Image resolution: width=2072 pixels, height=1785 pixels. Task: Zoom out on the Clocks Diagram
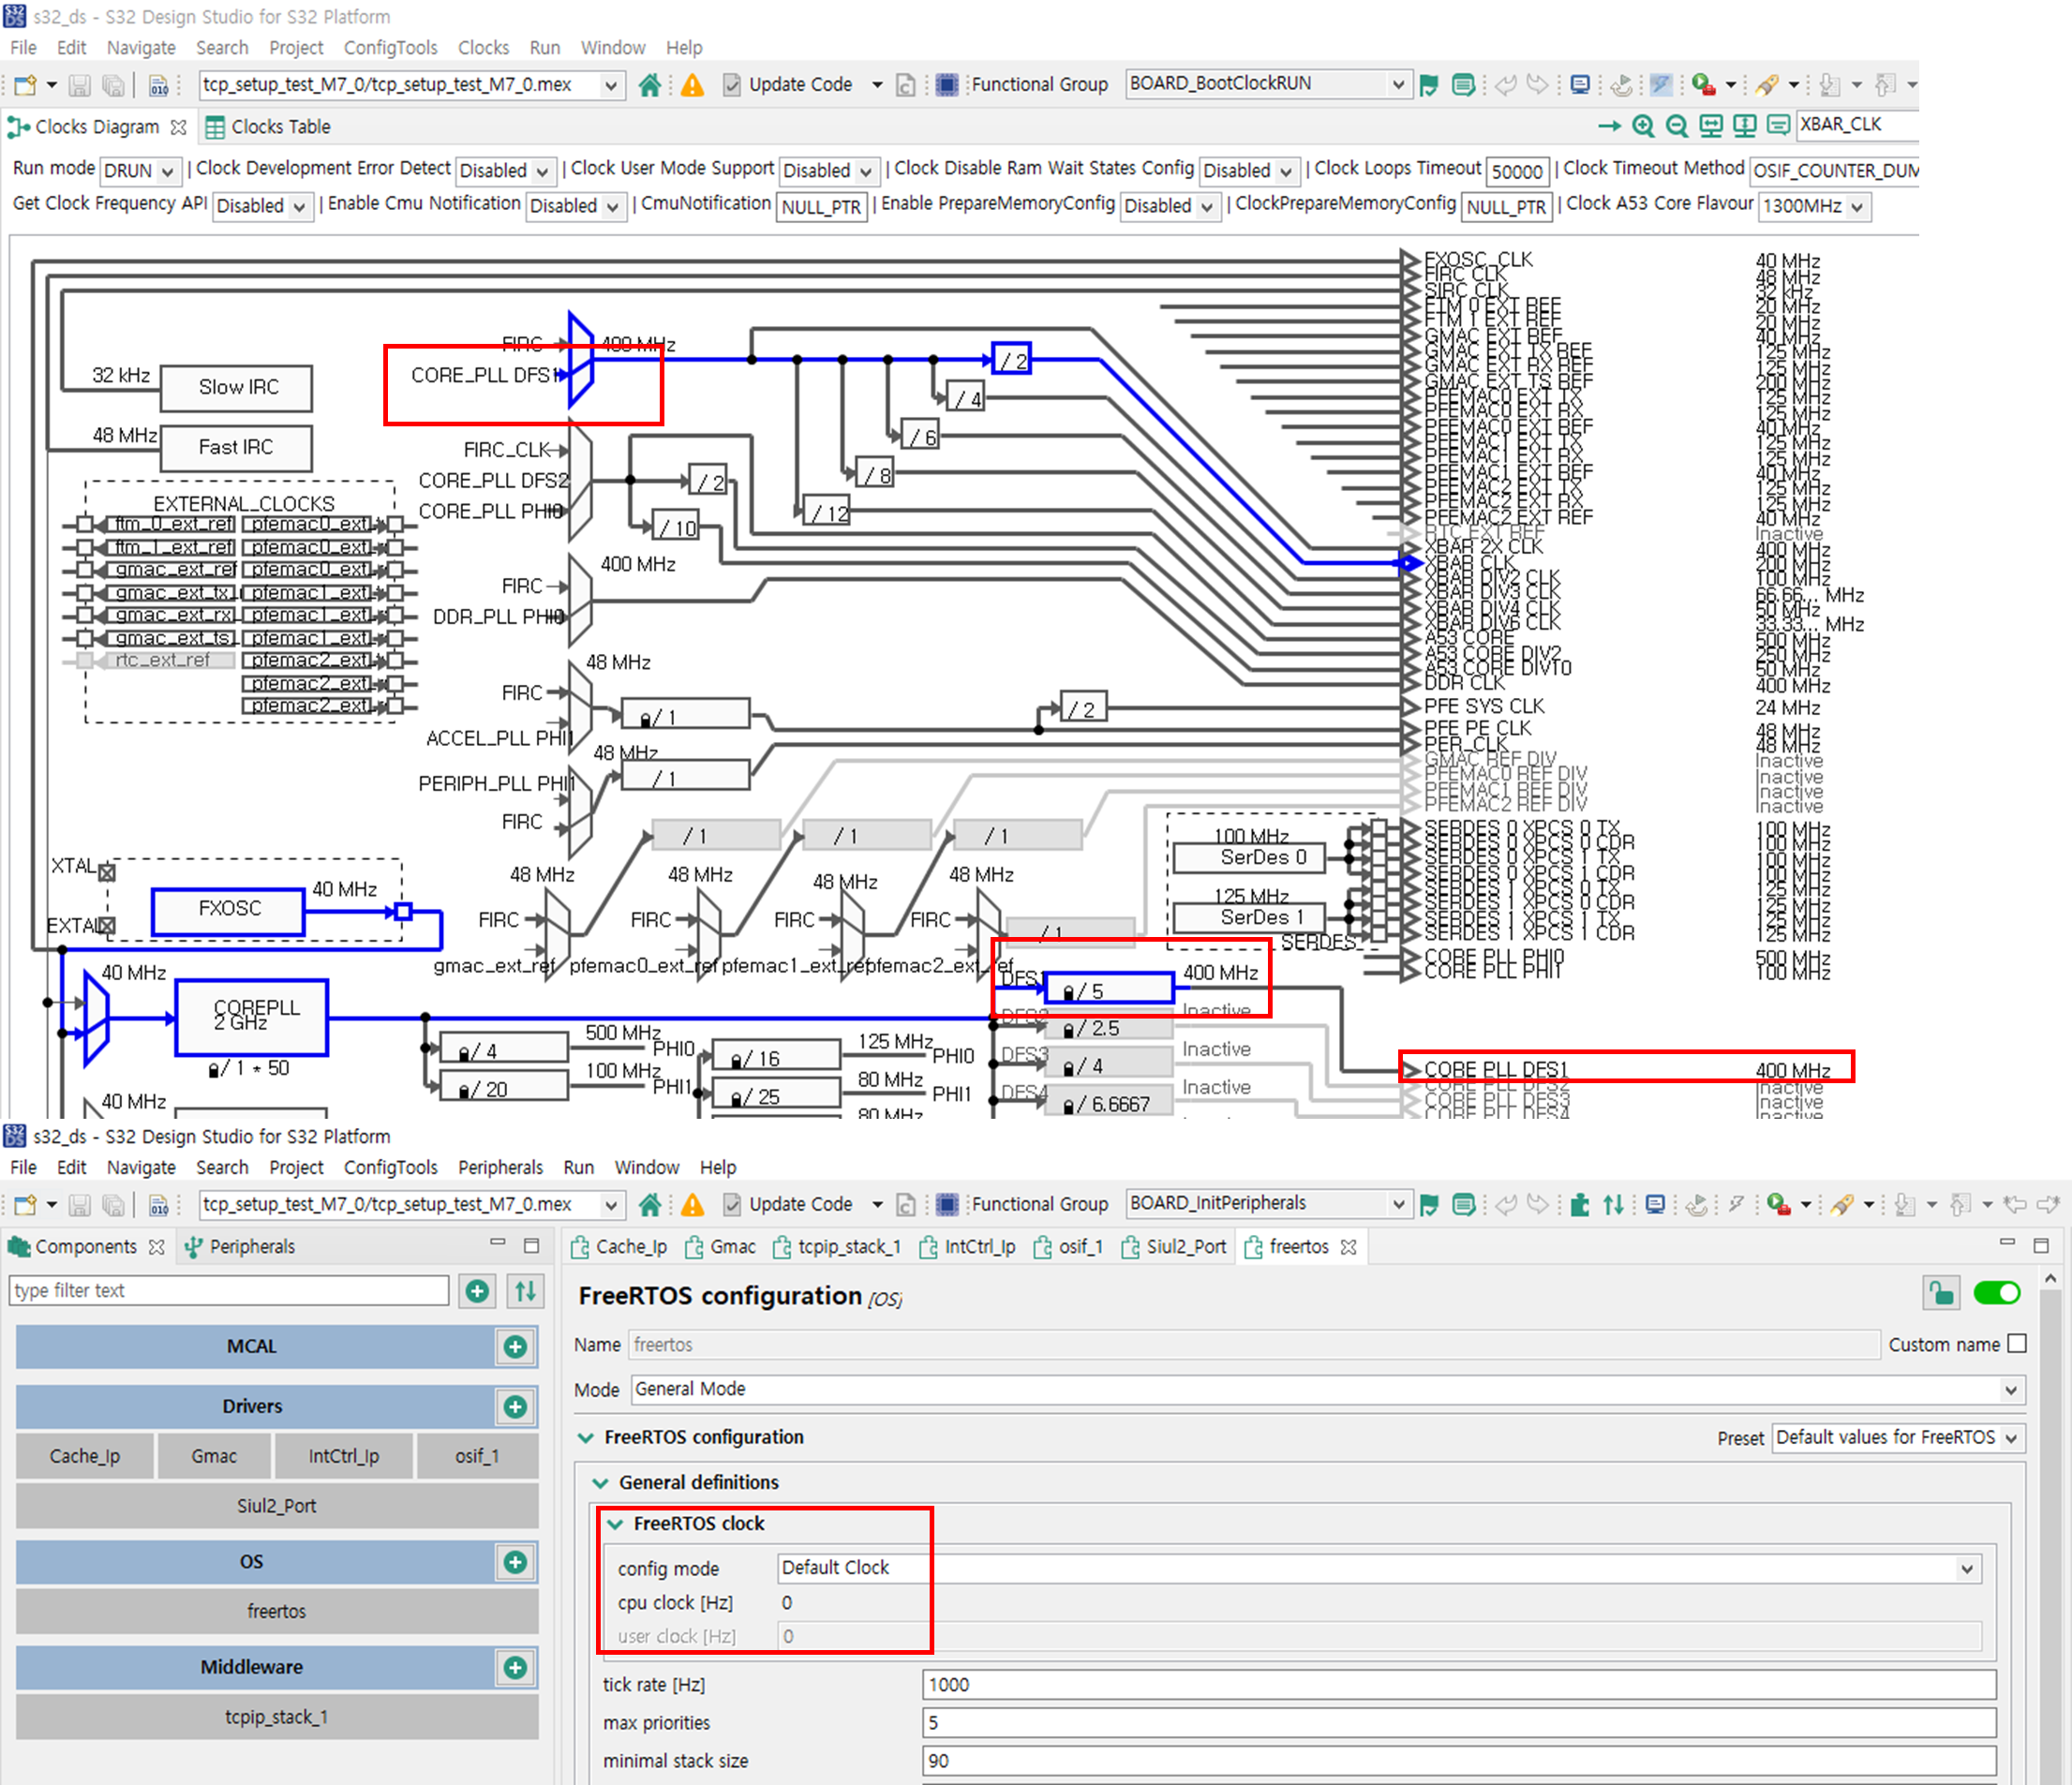pyautogui.click(x=1677, y=126)
